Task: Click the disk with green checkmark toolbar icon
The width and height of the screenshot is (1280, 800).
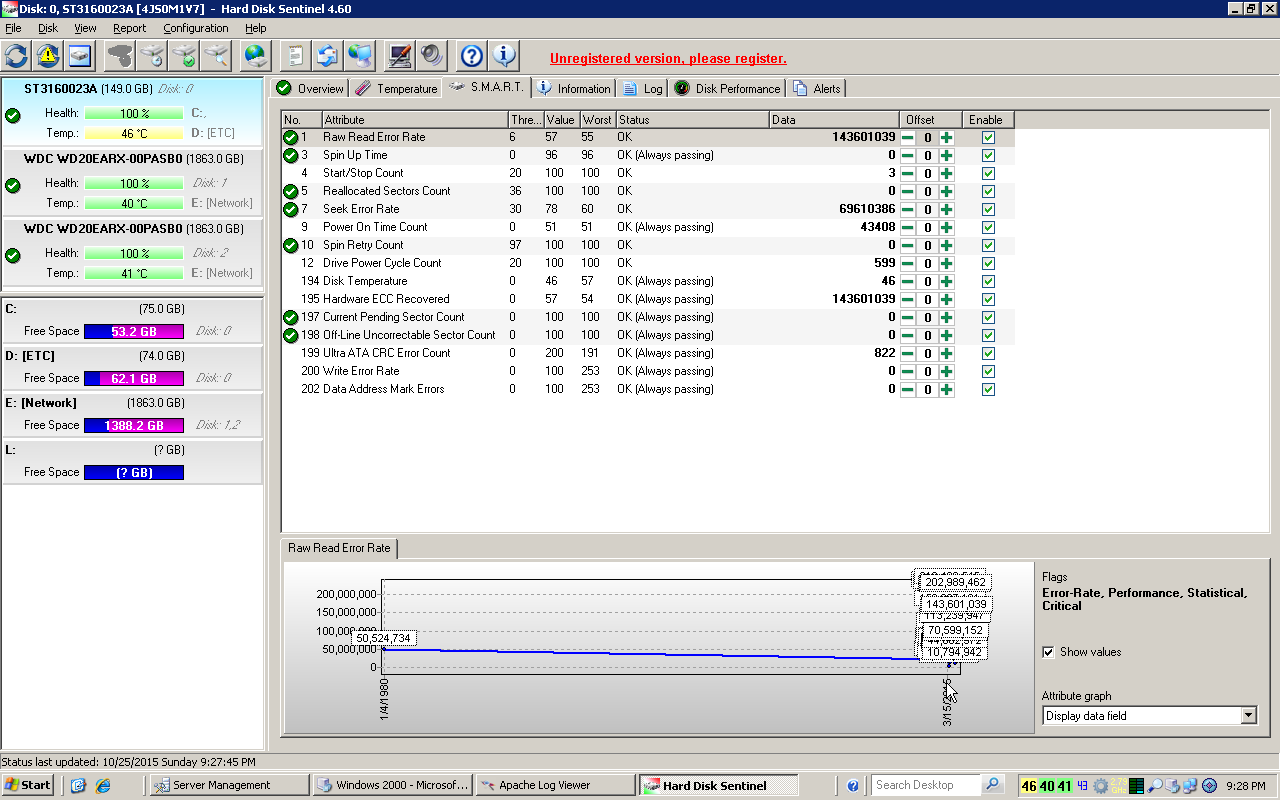Action: click(x=184, y=55)
